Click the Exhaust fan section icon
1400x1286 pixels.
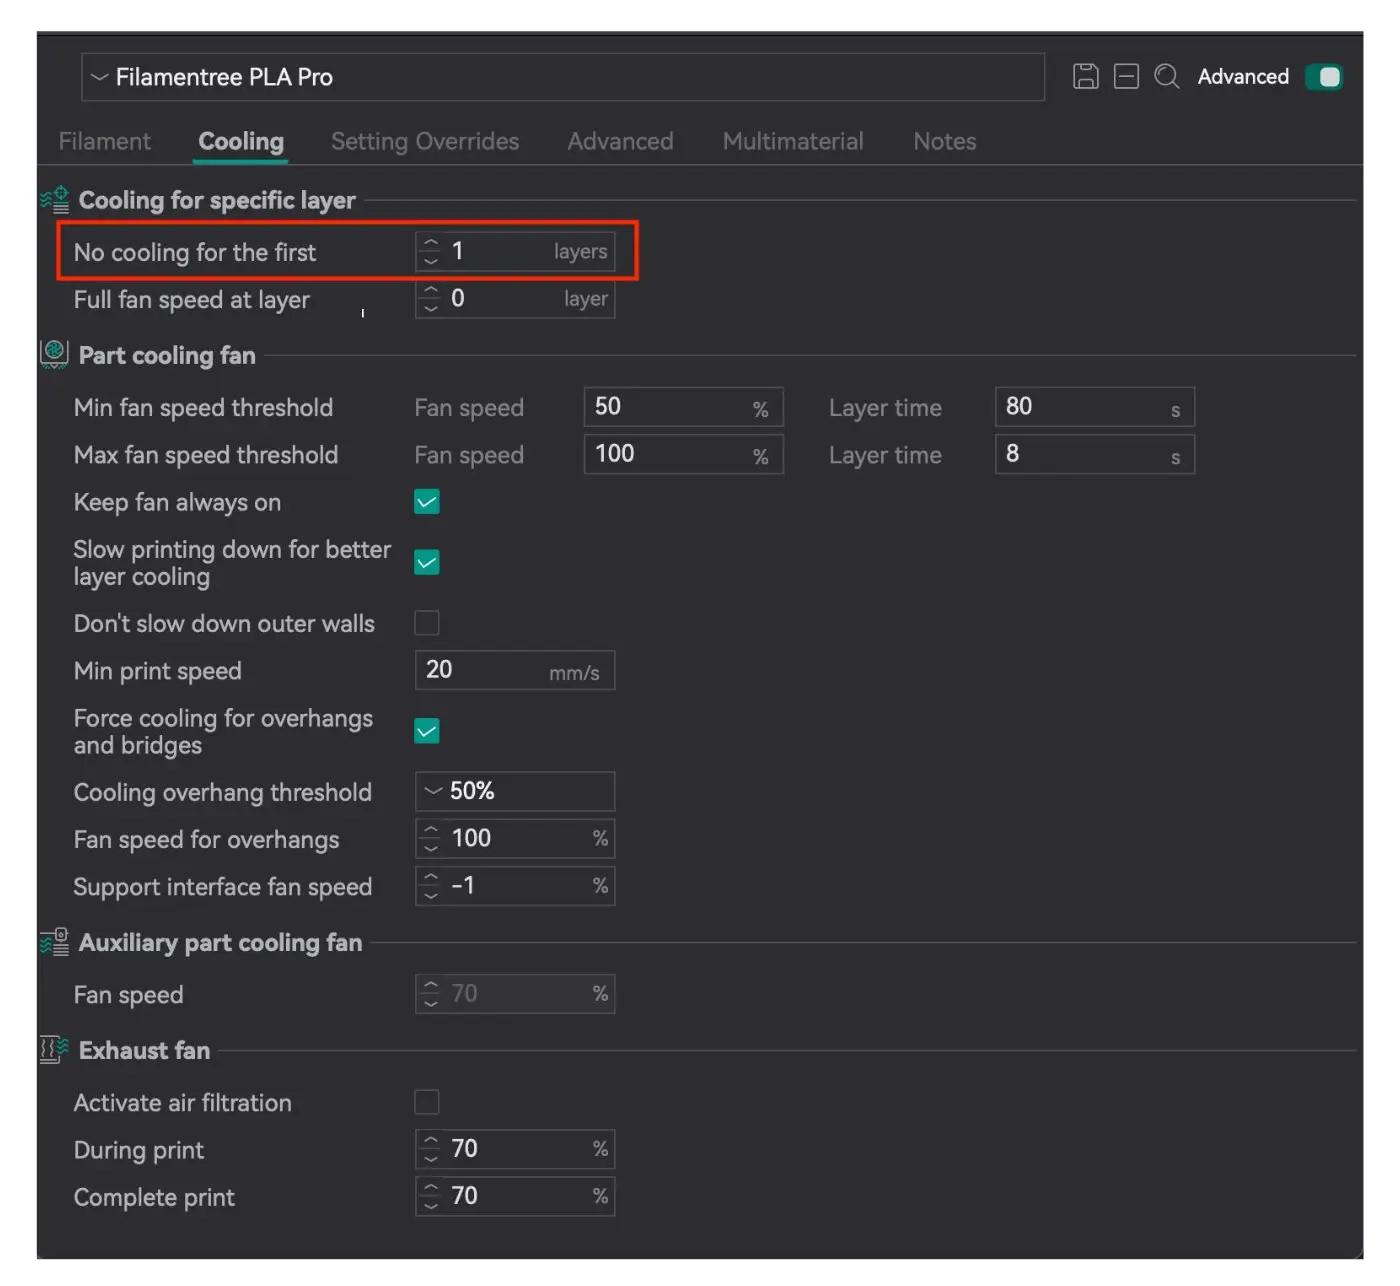coord(54,1050)
